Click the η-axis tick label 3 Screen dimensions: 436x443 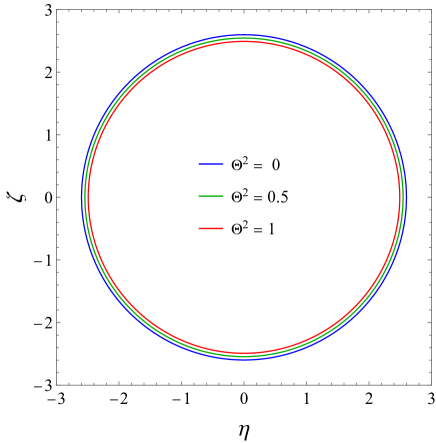tap(431, 399)
